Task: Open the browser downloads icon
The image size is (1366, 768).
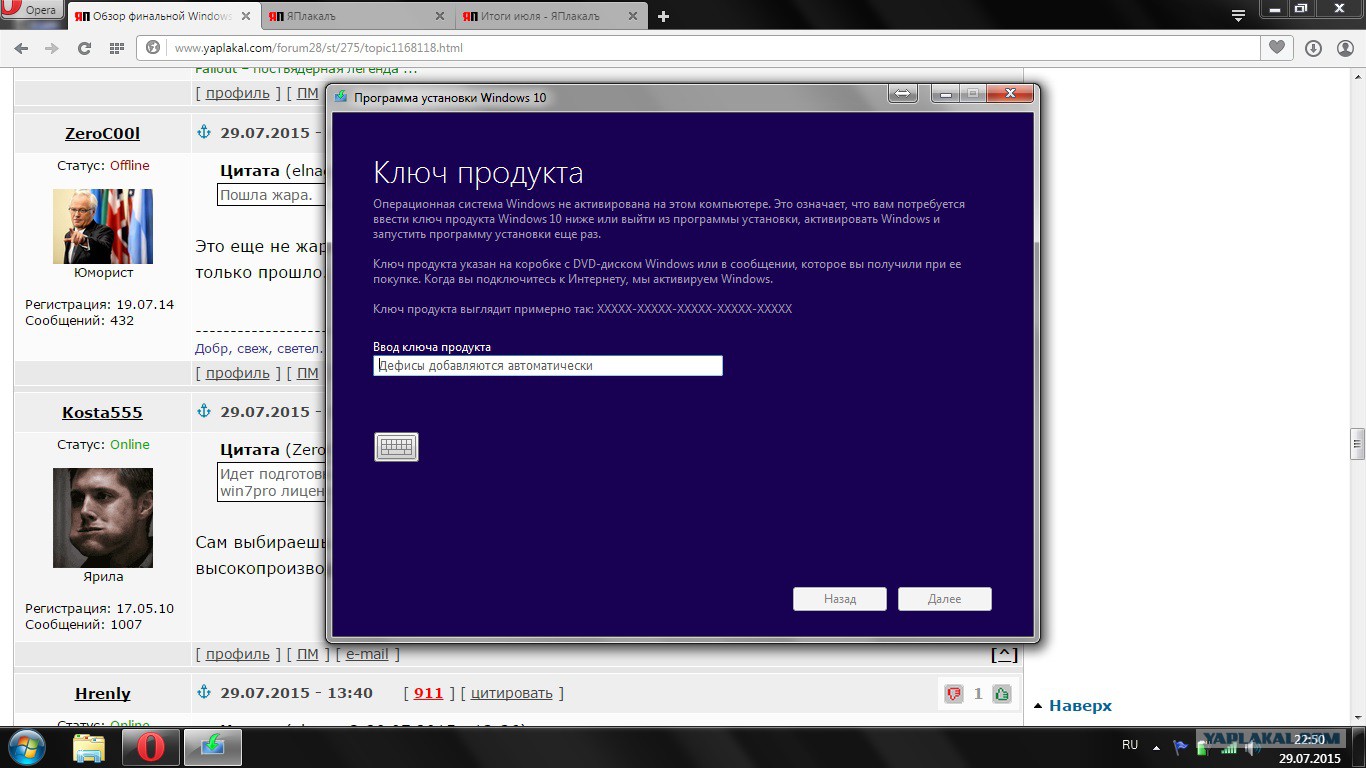Action: coord(1313,48)
